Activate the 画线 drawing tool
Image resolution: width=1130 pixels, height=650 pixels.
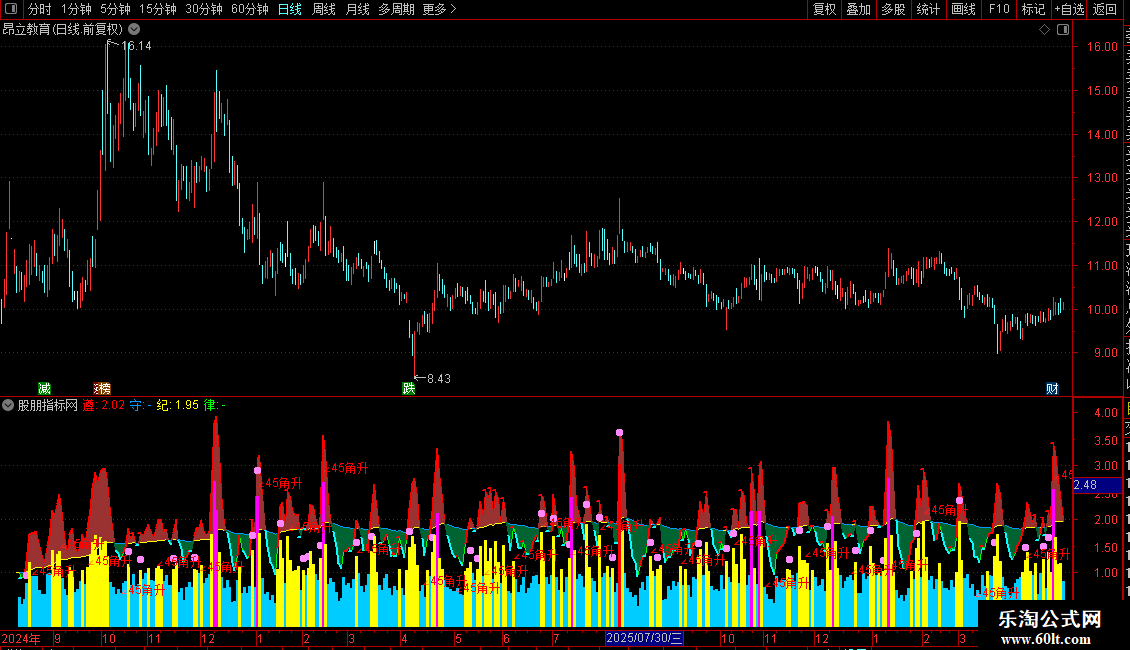pos(963,9)
